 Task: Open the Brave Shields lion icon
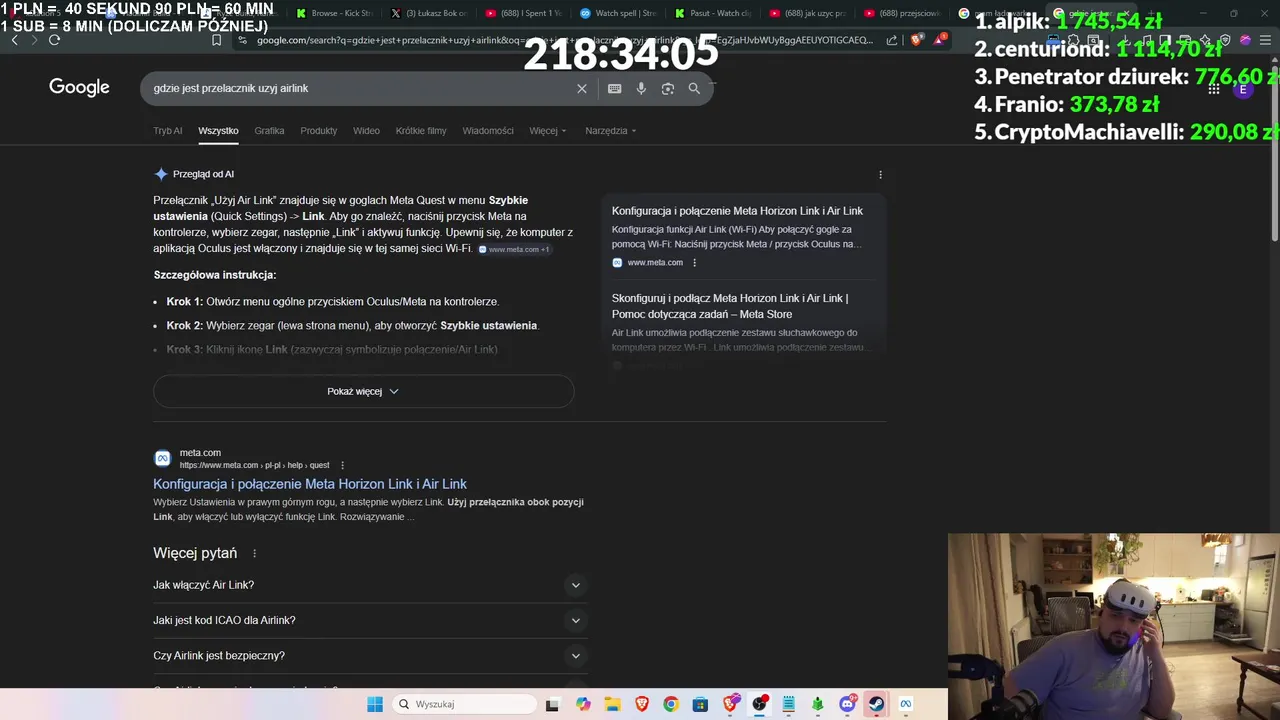917,40
